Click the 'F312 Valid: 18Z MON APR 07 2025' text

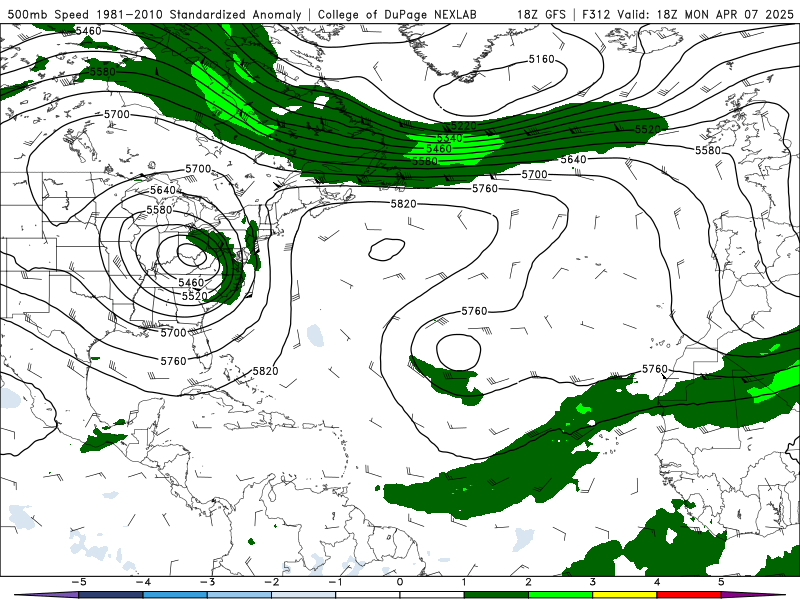pos(688,14)
